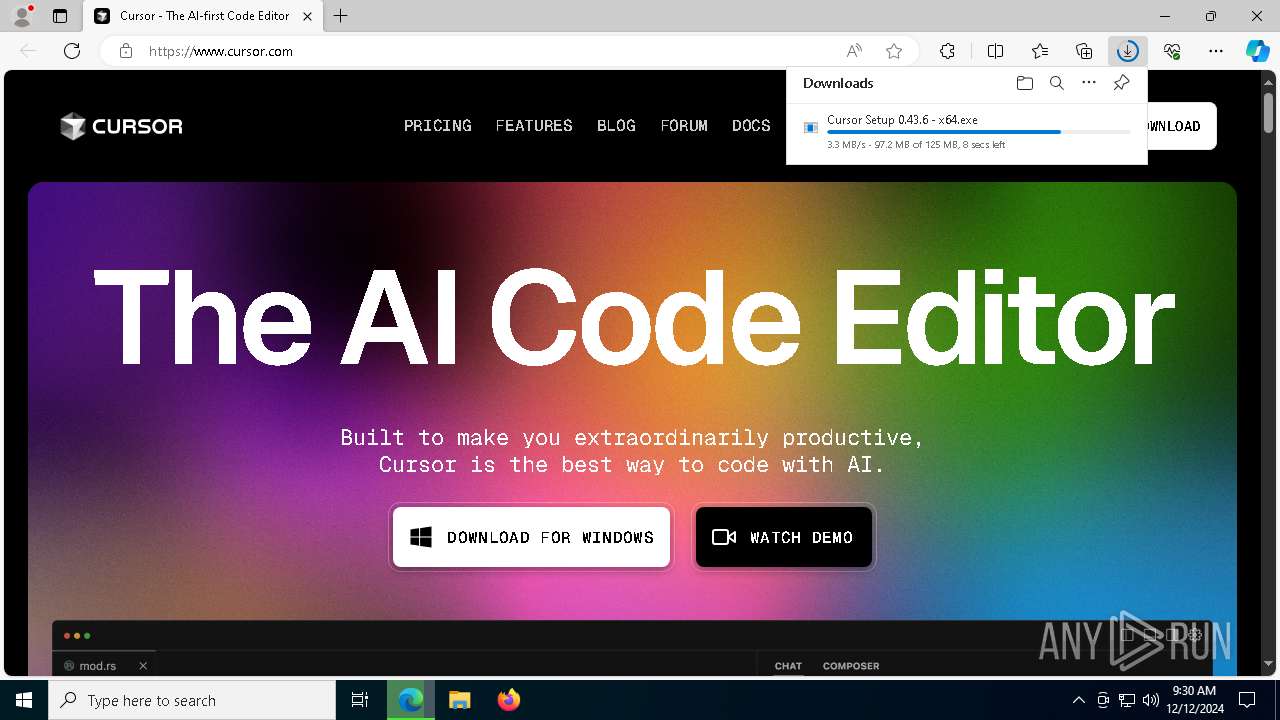This screenshot has width=1280, height=720.
Task: Open the PRICING nav link
Action: [438, 126]
